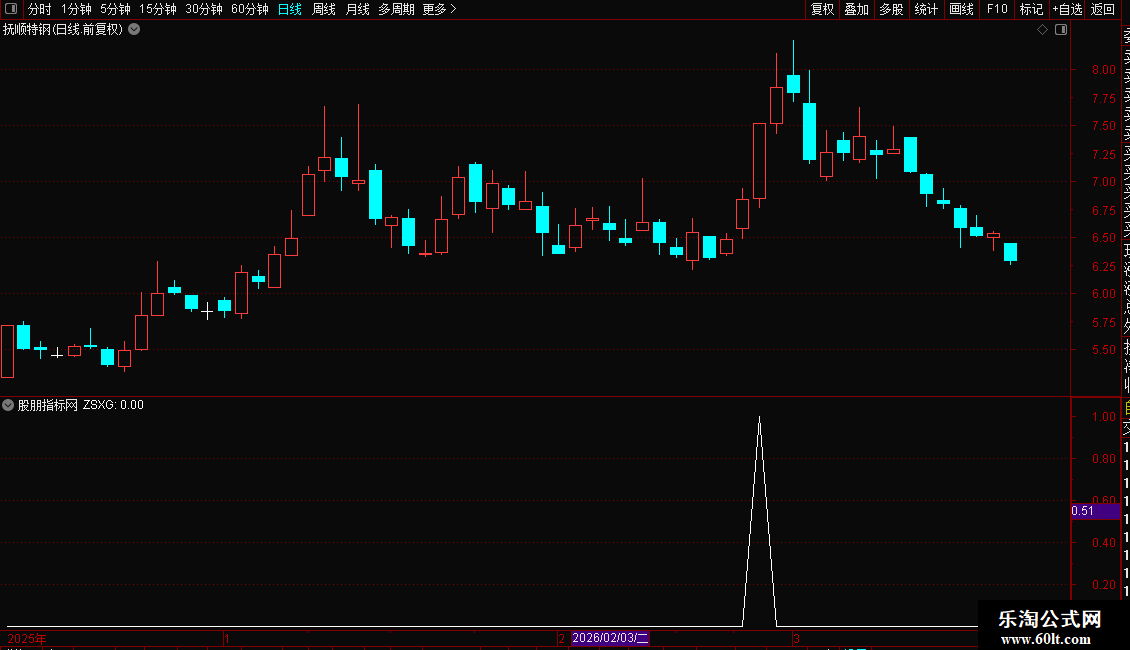Click the diamond marker icon above the chart
The height and width of the screenshot is (650, 1130).
(1042, 30)
